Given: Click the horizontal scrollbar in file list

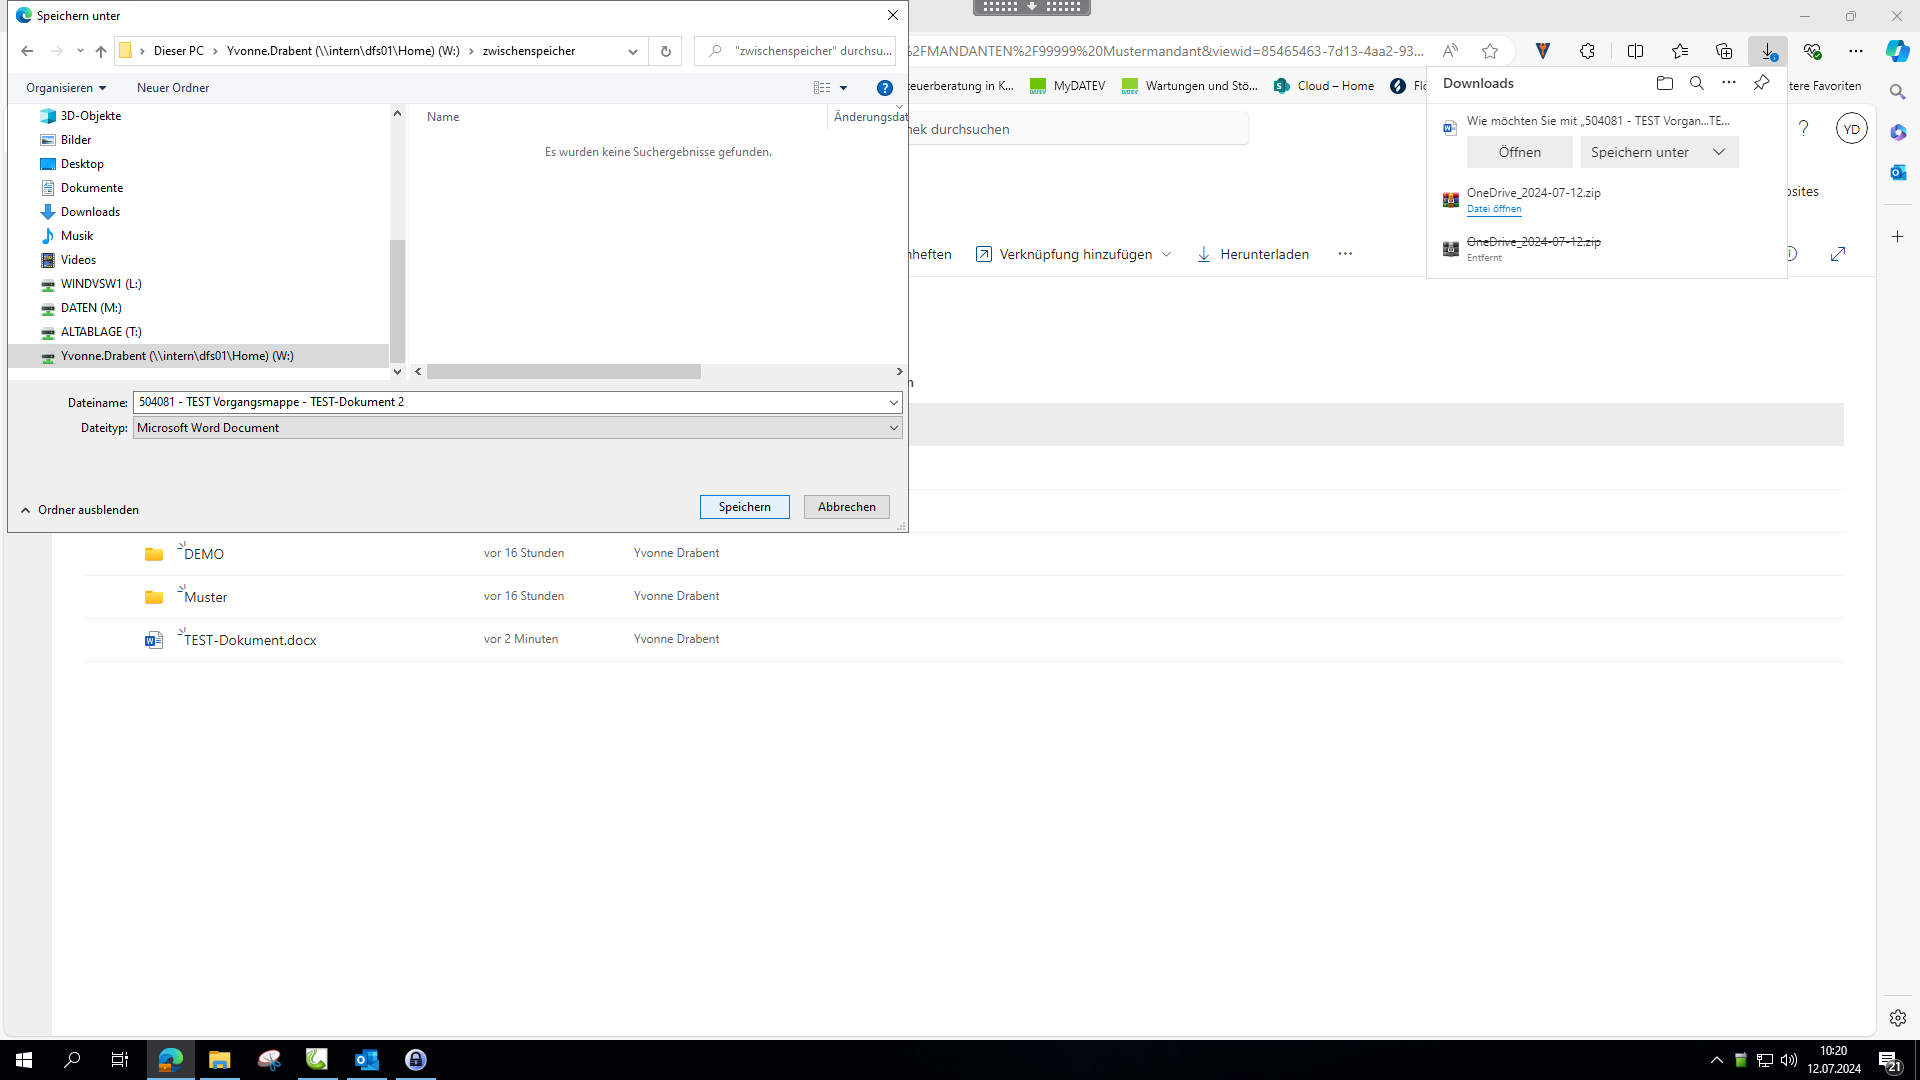Looking at the screenshot, I should [563, 371].
